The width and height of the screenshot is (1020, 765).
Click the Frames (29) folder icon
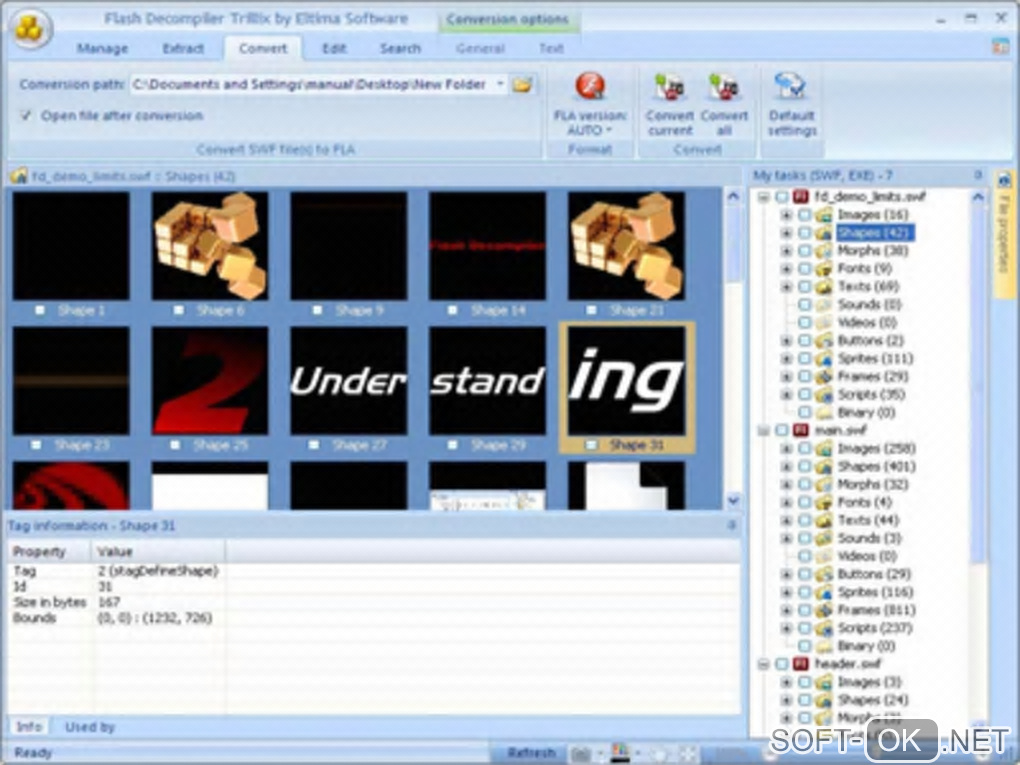tap(824, 376)
